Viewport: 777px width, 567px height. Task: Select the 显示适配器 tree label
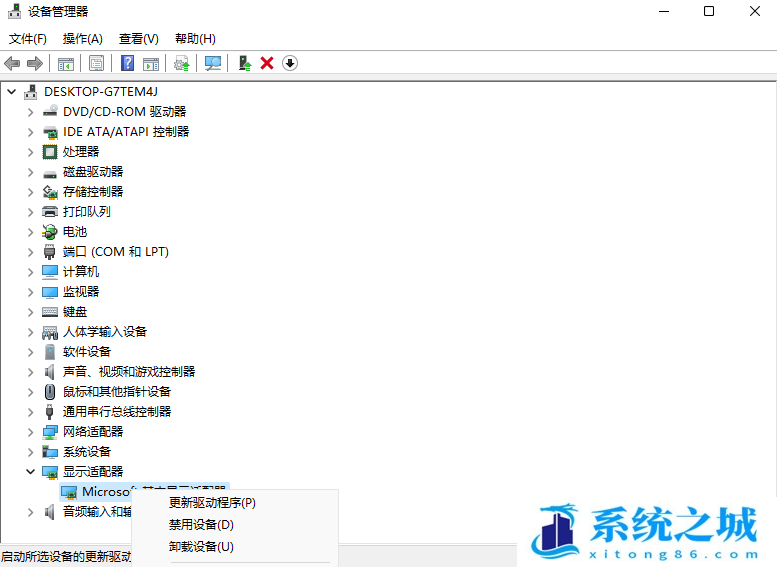pos(93,471)
